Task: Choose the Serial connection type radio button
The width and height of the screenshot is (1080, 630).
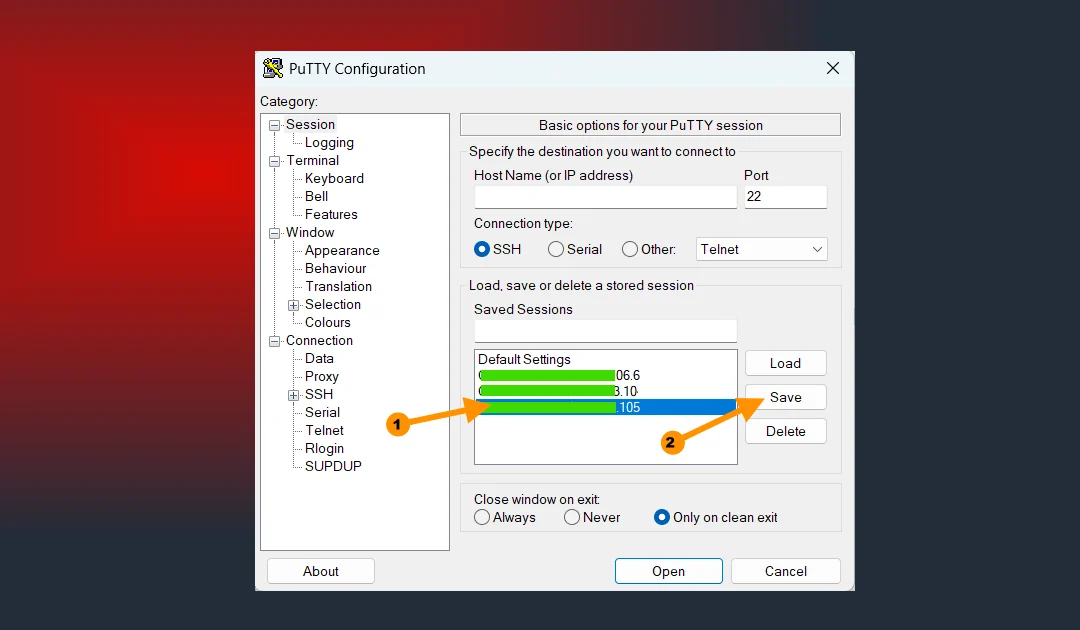Action: click(556, 249)
